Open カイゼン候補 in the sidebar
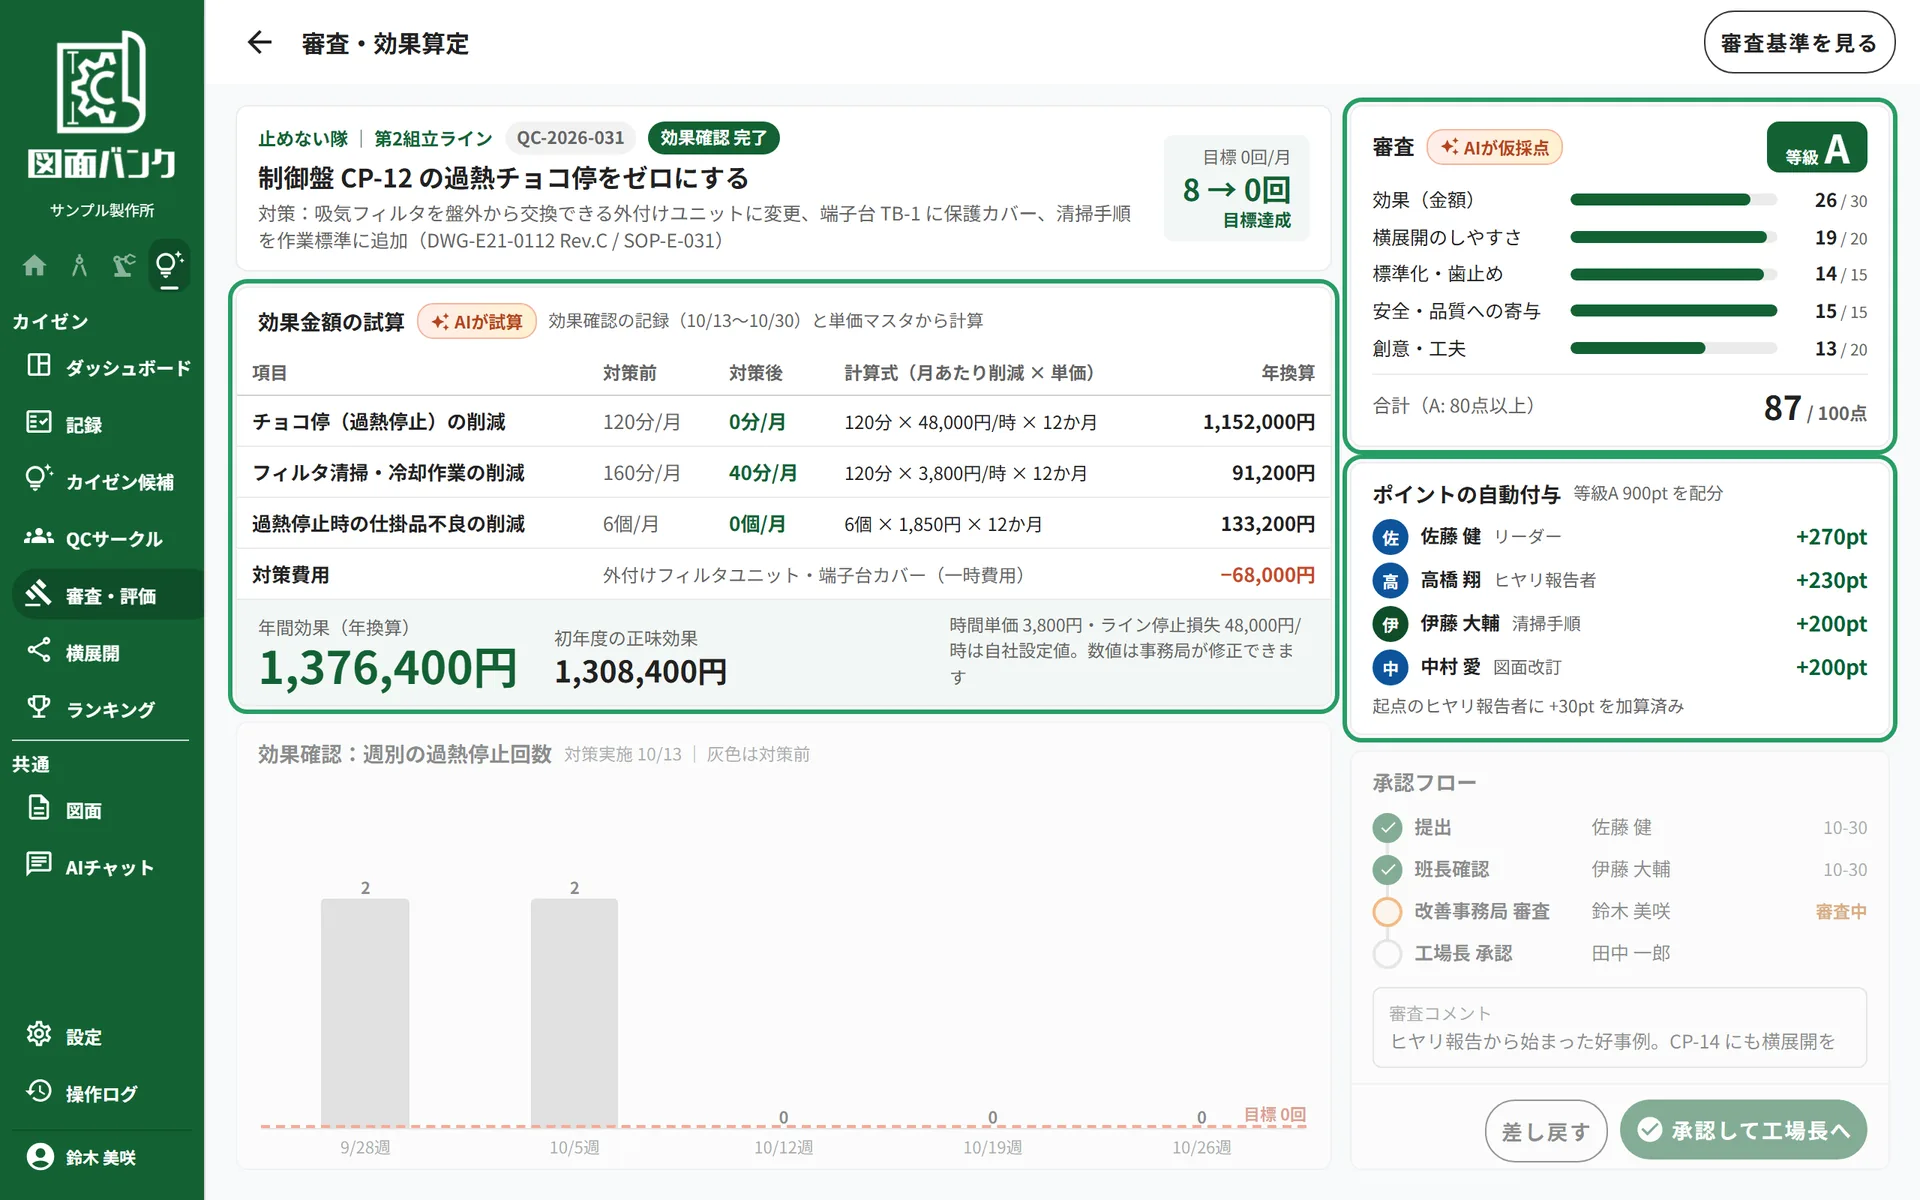The image size is (1920, 1200). [108, 481]
